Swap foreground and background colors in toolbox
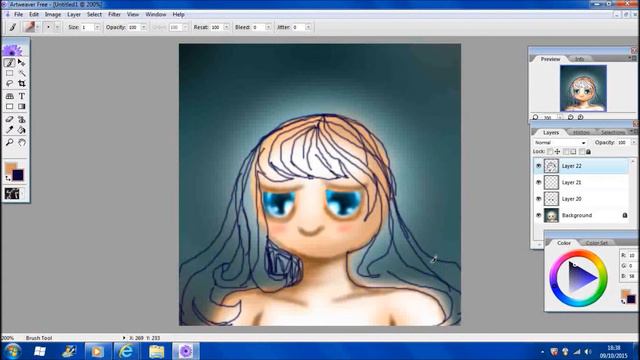The width and height of the screenshot is (640, 360). [7, 178]
